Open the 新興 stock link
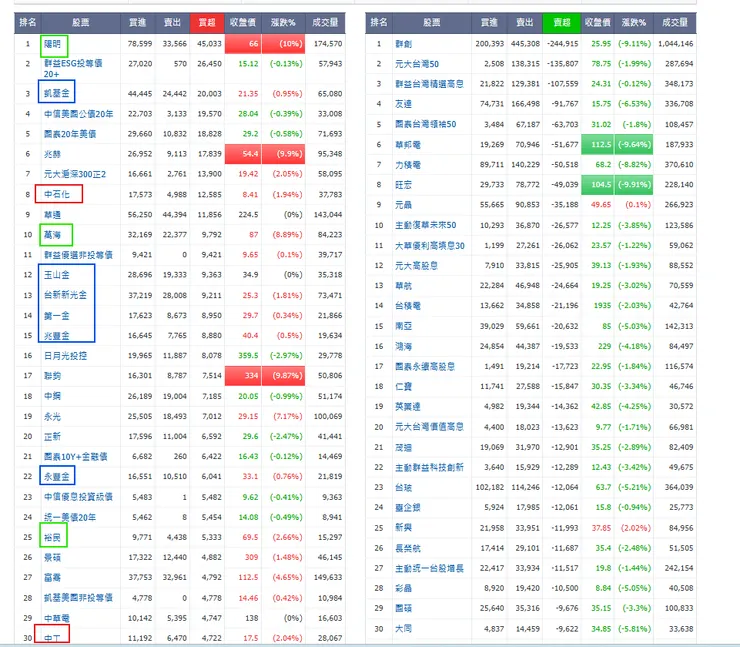Screen dimensions: 740x647 (x=403, y=528)
